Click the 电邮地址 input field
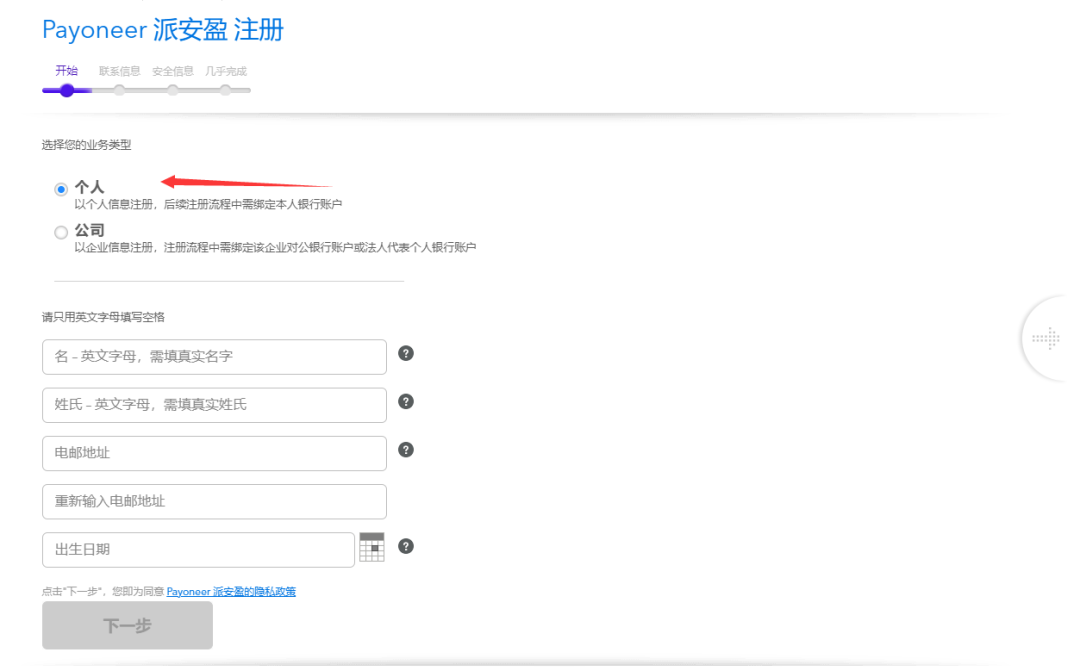Image resolution: width=1080 pixels, height=671 pixels. [x=214, y=453]
